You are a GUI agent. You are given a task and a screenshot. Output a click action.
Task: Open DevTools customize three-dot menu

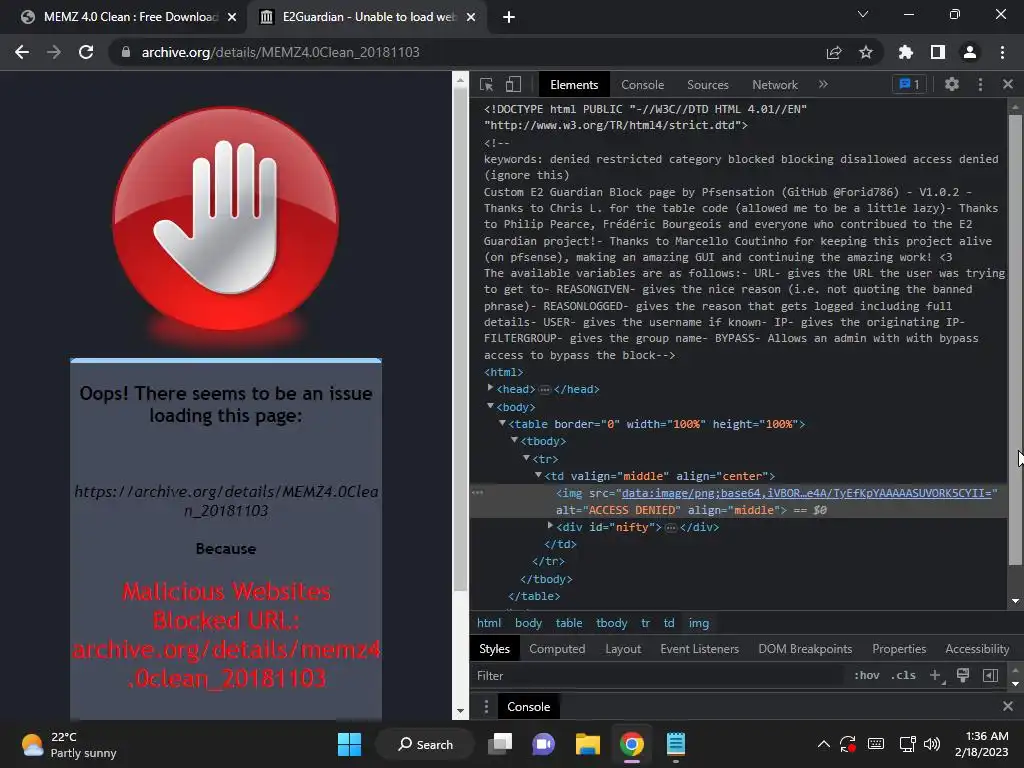(980, 84)
